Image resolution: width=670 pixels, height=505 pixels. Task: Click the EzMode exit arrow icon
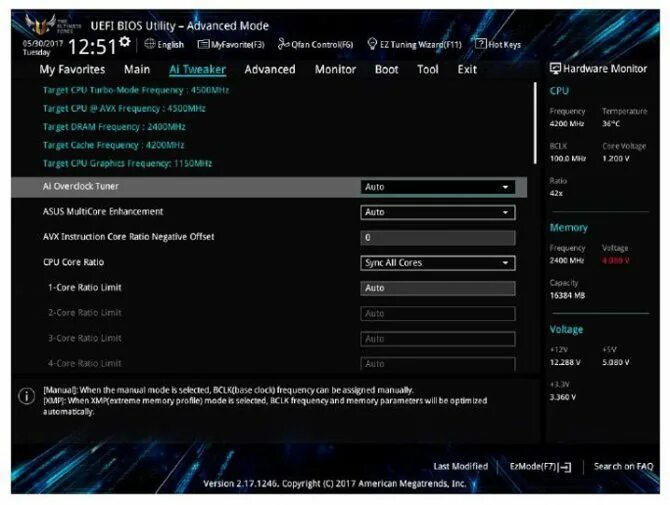565,467
